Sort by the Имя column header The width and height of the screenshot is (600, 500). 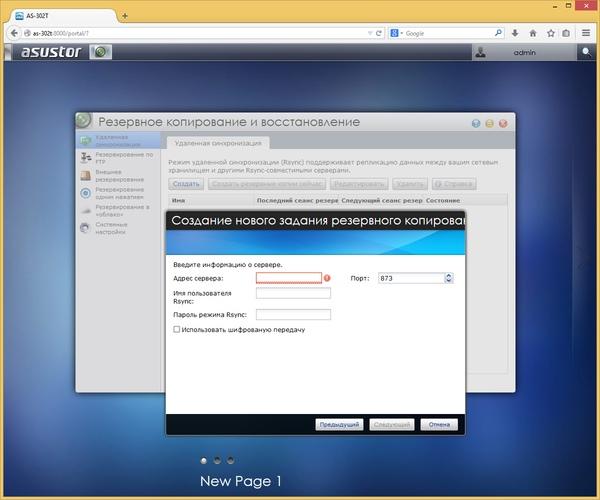tap(212, 200)
